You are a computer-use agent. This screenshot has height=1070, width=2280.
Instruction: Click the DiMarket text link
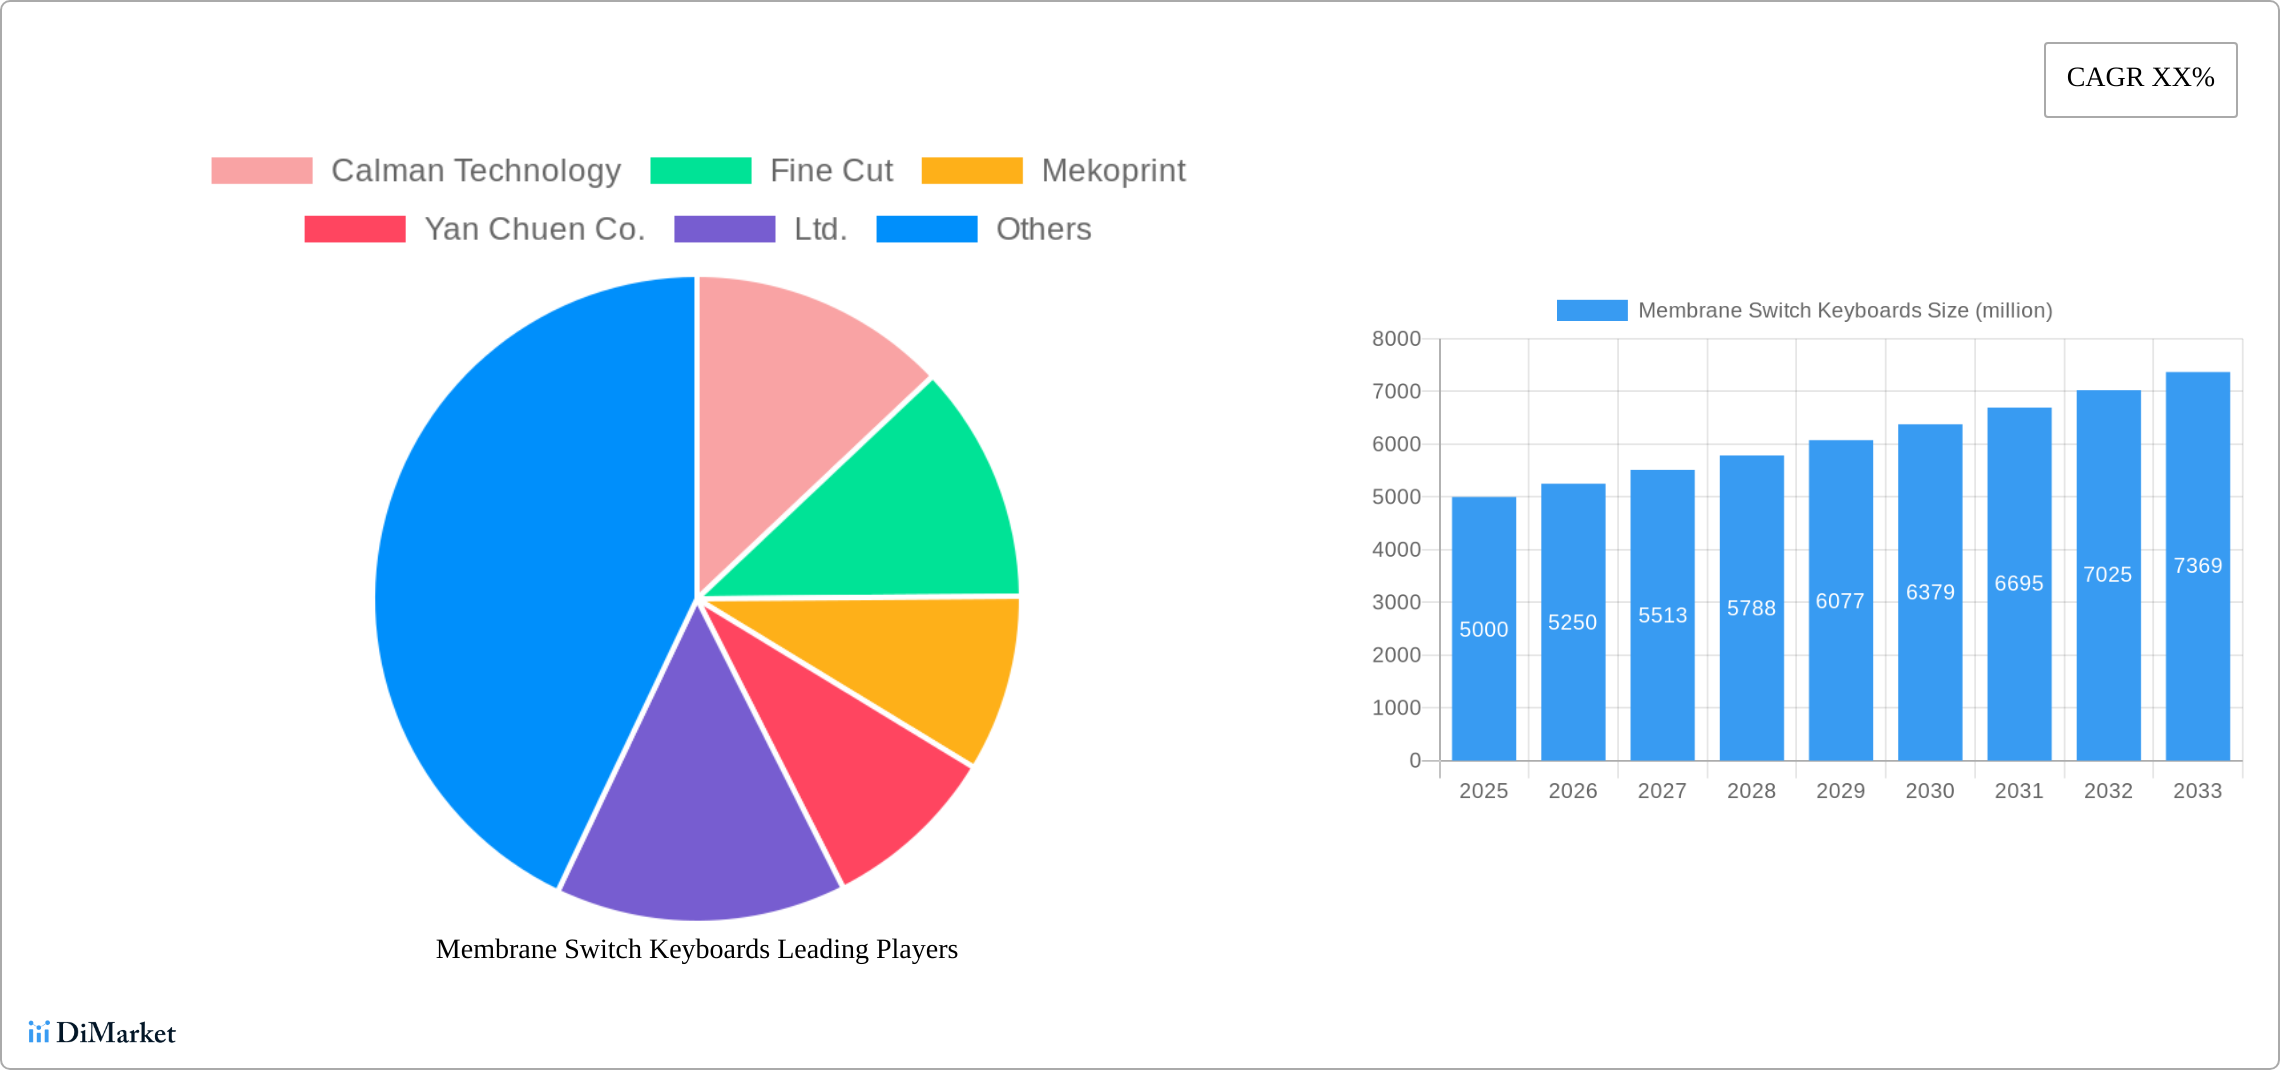pyautogui.click(x=117, y=1033)
